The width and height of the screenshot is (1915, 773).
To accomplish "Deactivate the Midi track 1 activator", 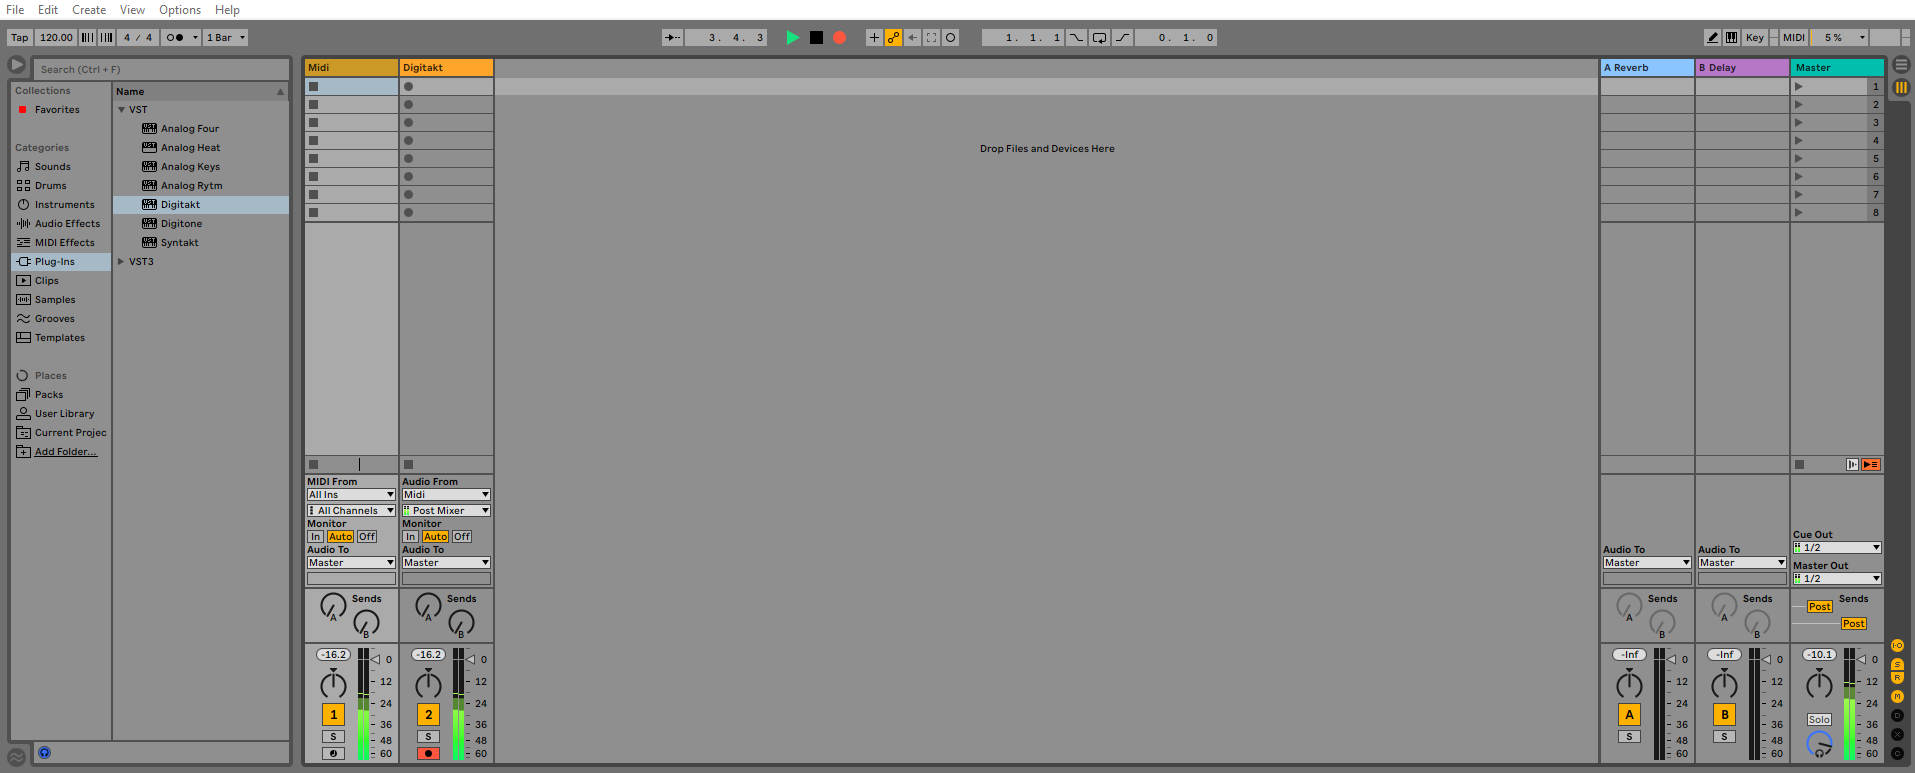I will [x=333, y=715].
